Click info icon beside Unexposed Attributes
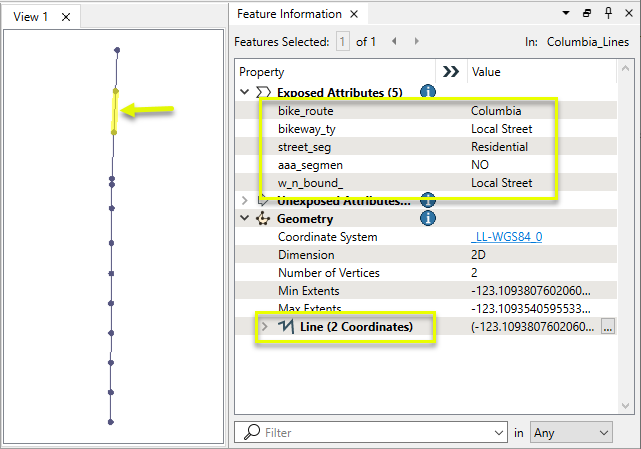 pos(428,201)
